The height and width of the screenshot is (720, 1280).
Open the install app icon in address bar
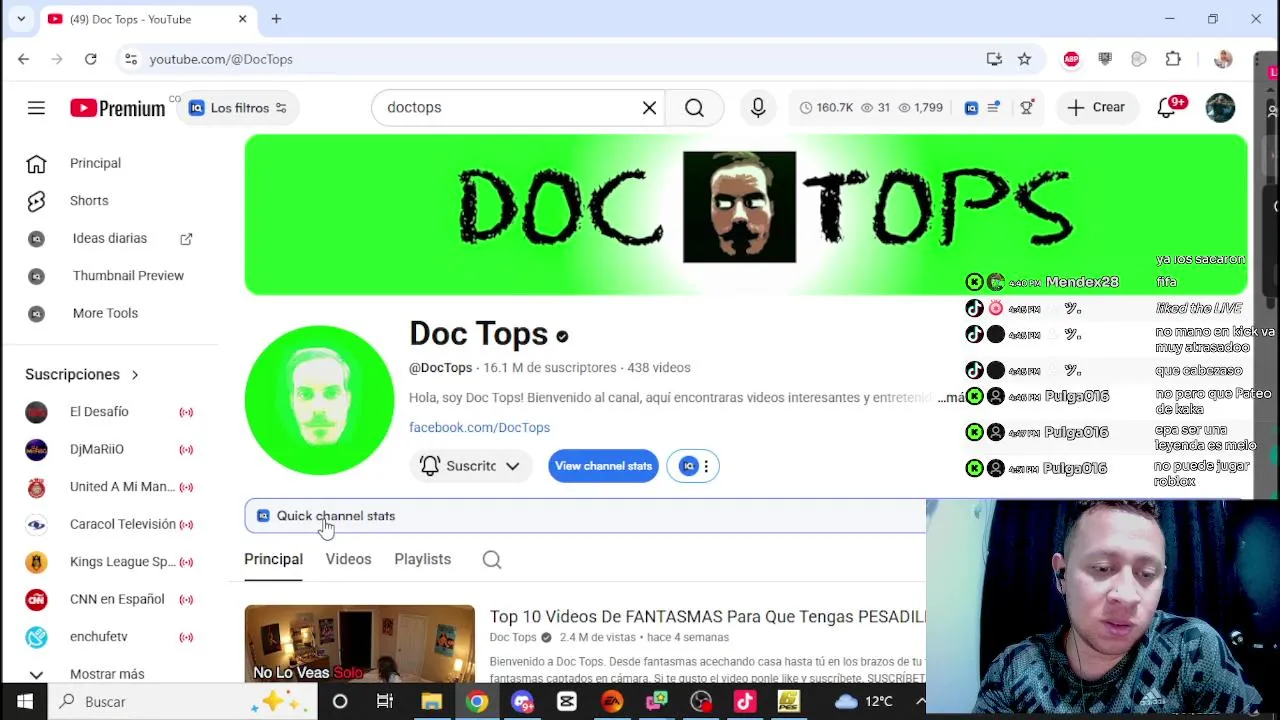(994, 59)
